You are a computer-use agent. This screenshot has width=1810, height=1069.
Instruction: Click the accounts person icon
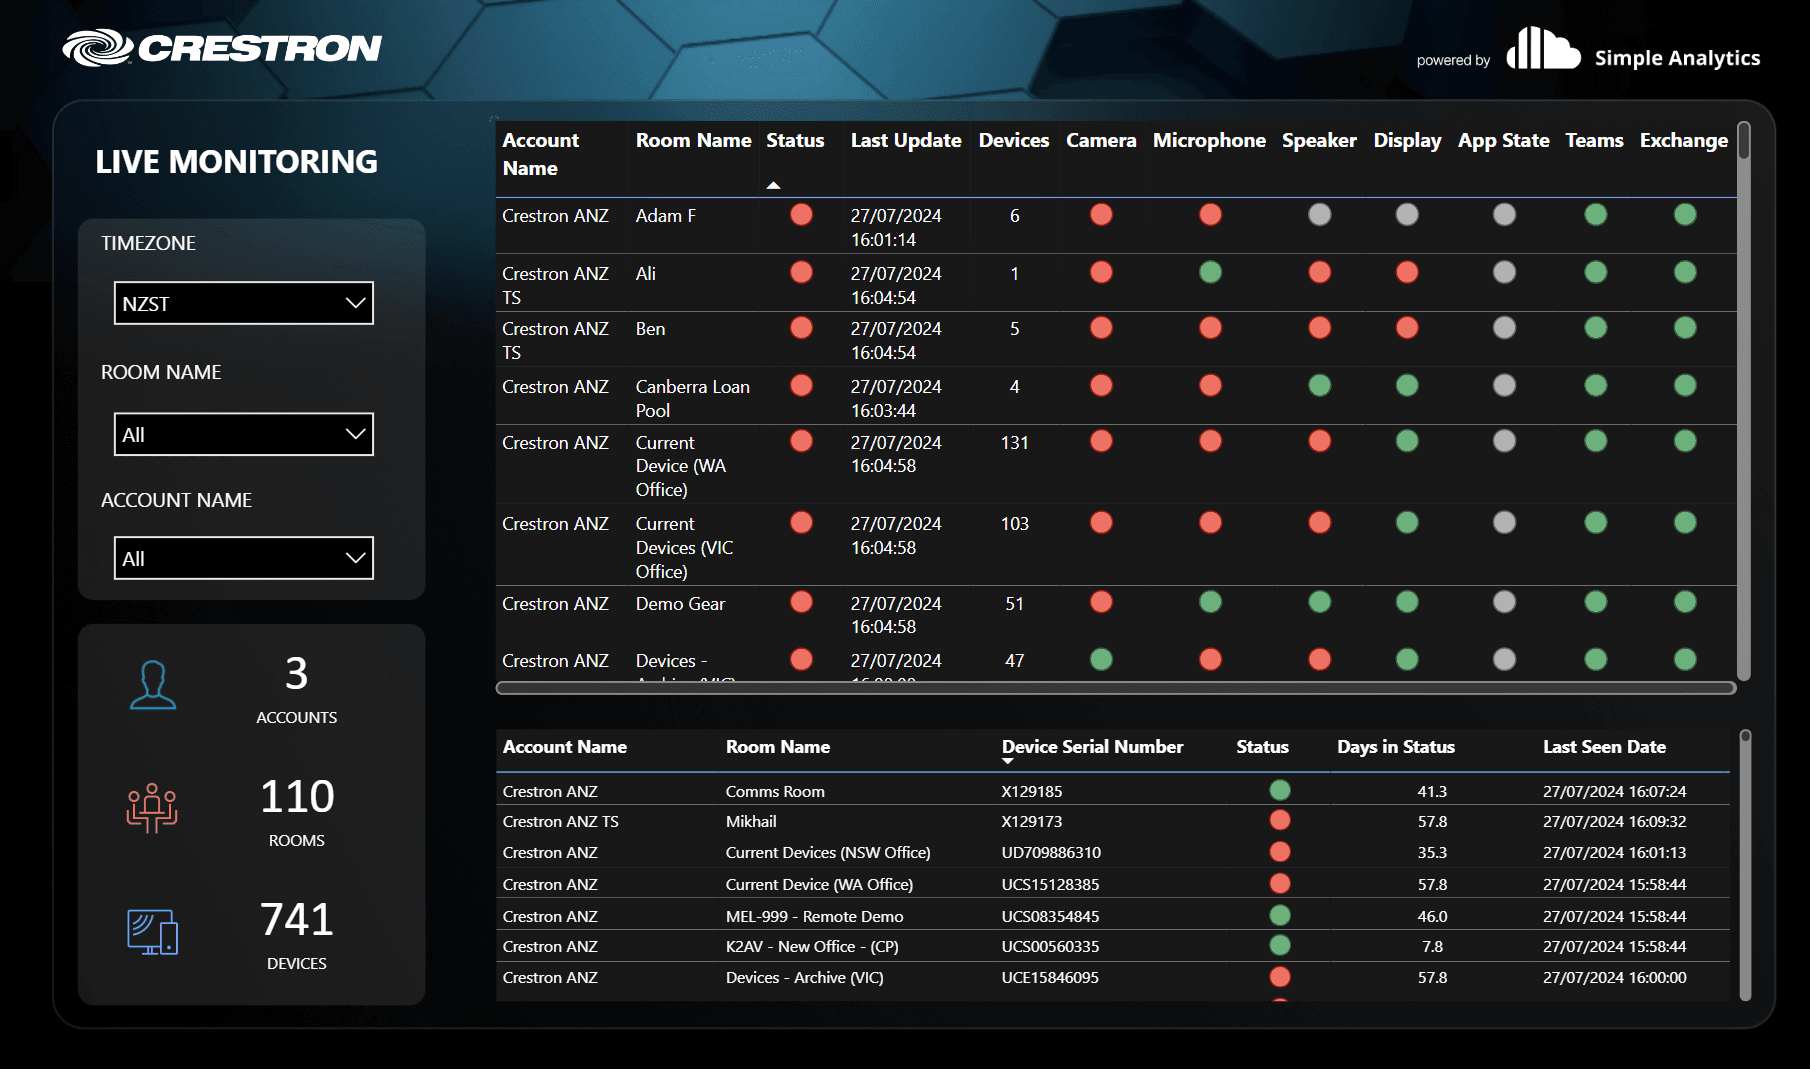[153, 685]
